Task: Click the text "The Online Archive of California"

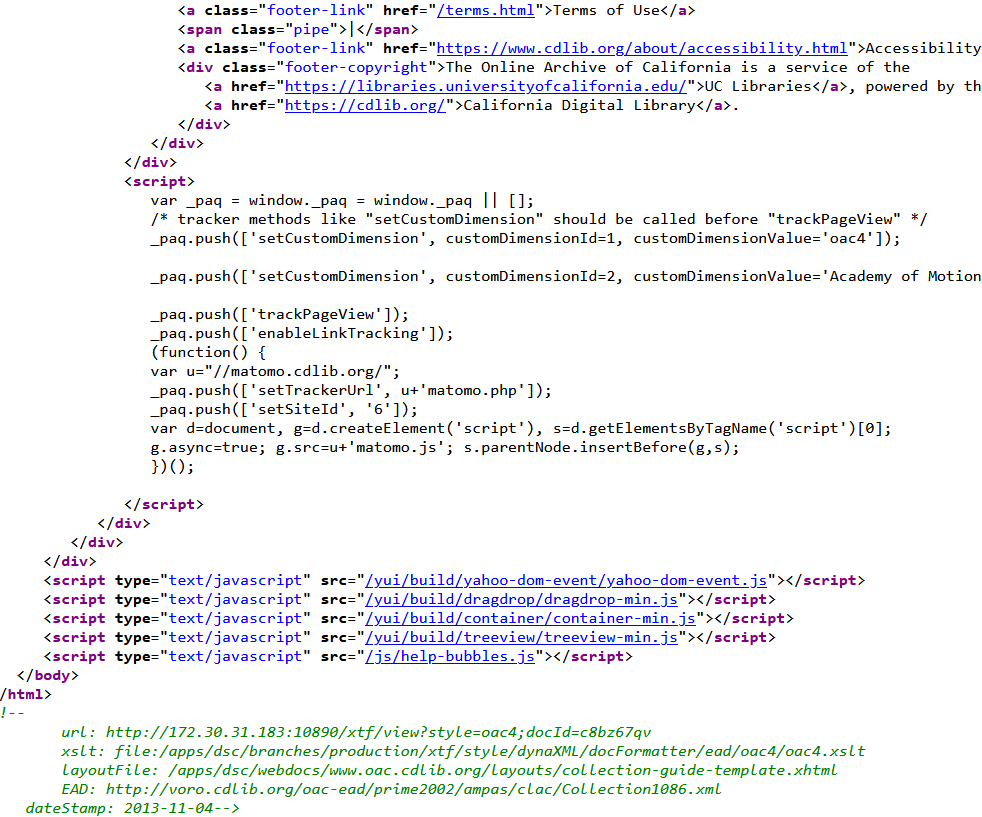Action: pos(588,68)
